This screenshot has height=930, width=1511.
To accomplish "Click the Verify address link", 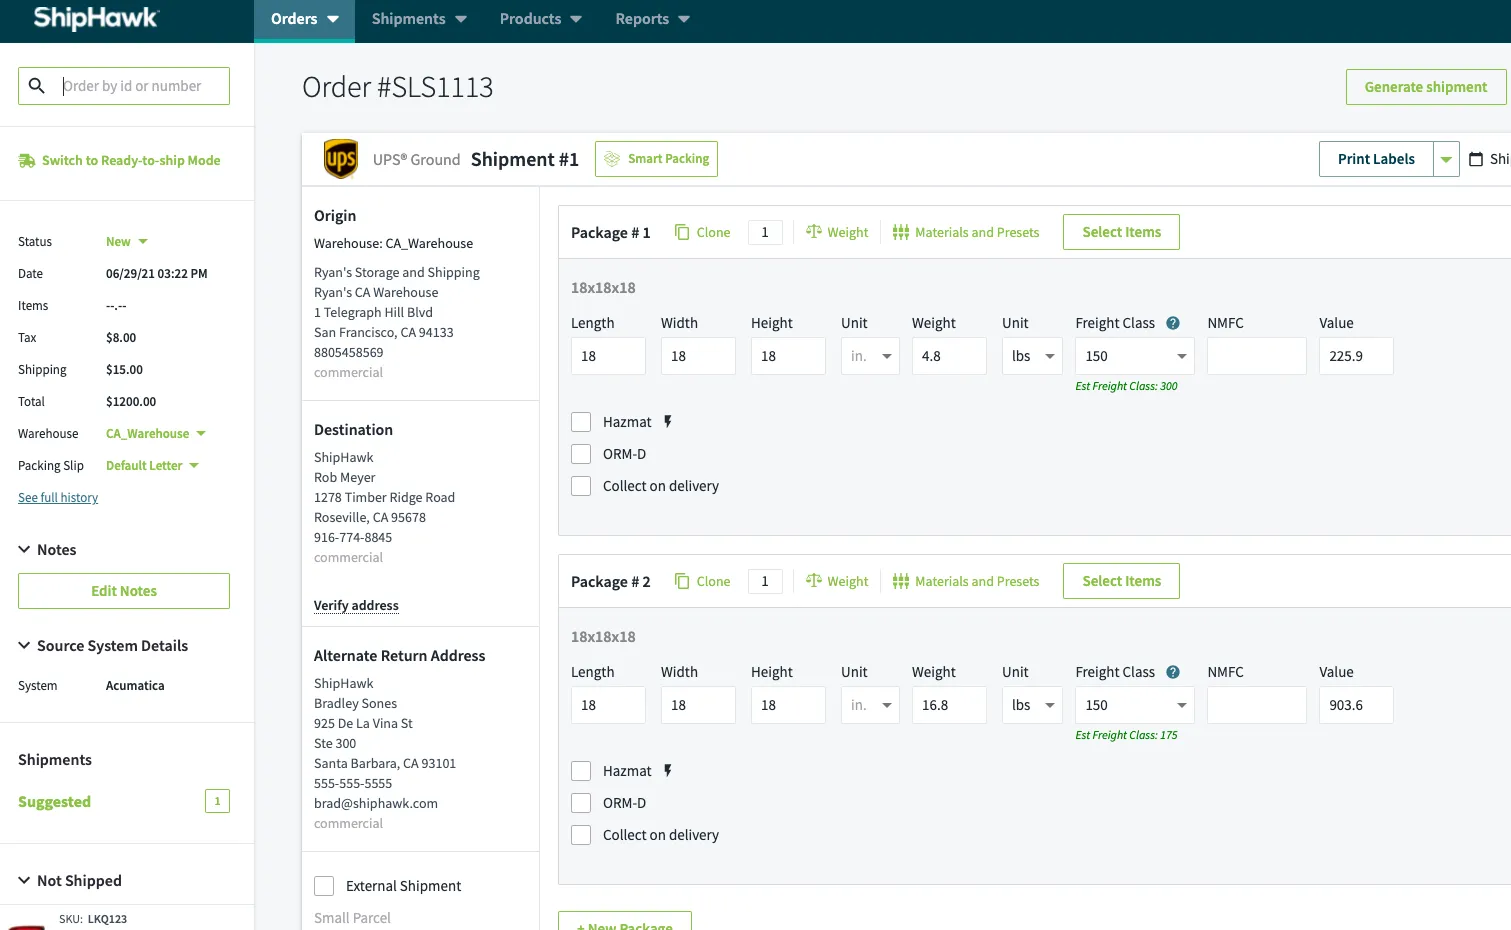I will point(356,605).
